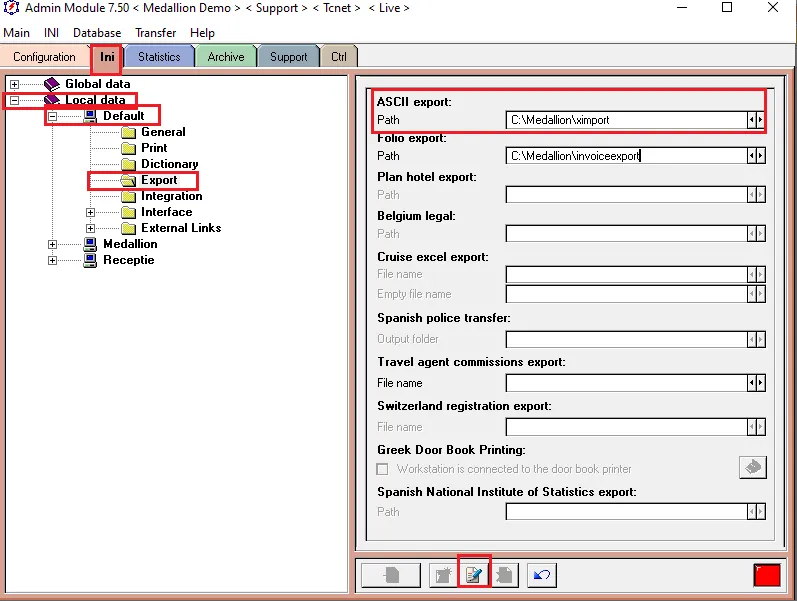The height and width of the screenshot is (601, 797).
Task: Click the Plan hotel export Path field
Action: [626, 195]
